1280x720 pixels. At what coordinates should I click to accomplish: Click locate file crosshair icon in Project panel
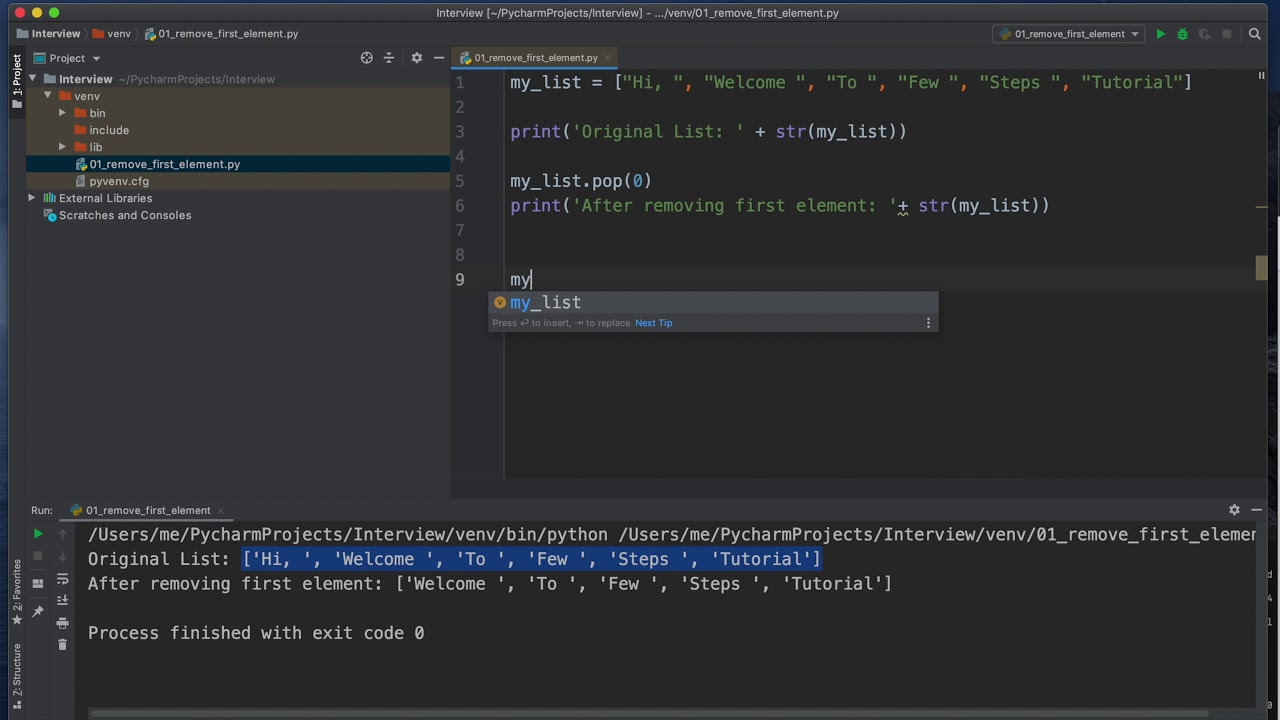coord(366,58)
